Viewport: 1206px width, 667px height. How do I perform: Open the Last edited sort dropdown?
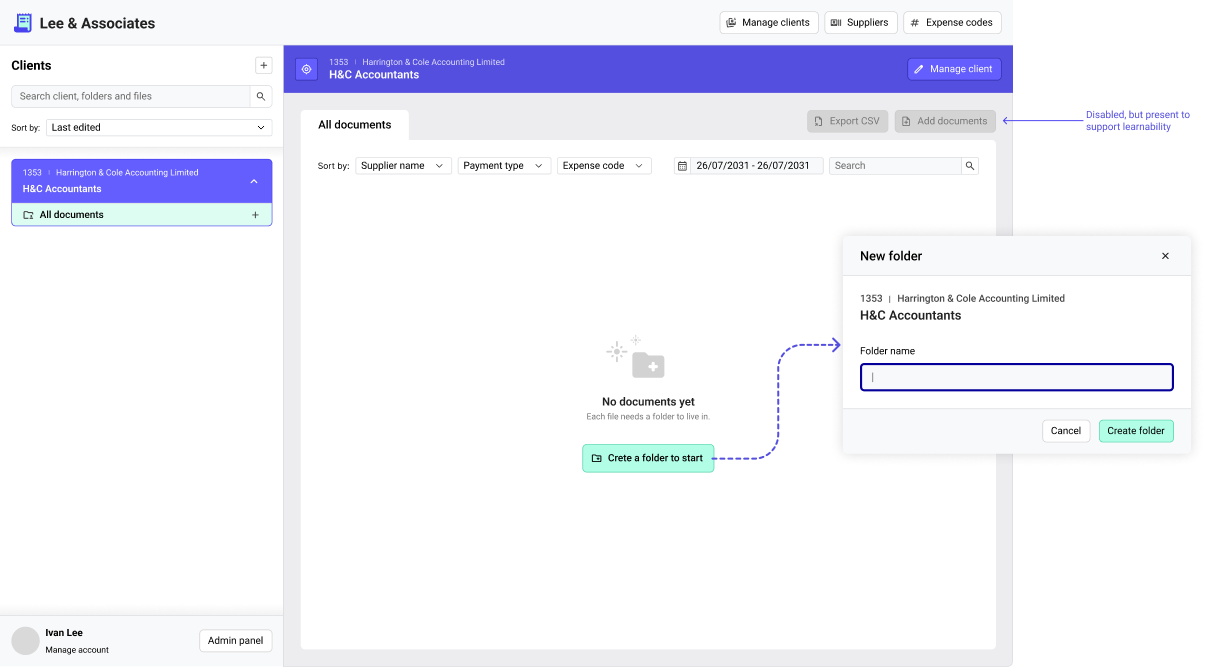click(159, 128)
